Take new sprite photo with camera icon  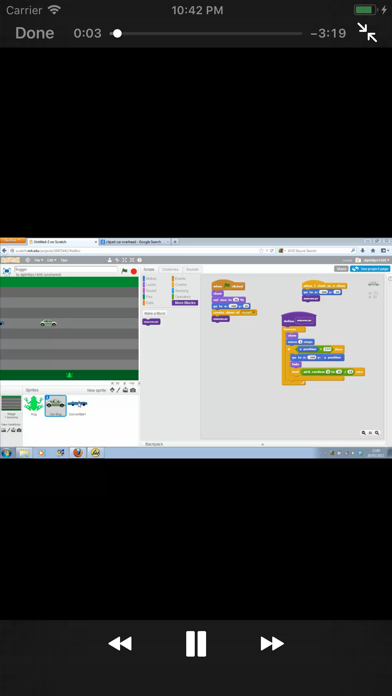(133, 390)
